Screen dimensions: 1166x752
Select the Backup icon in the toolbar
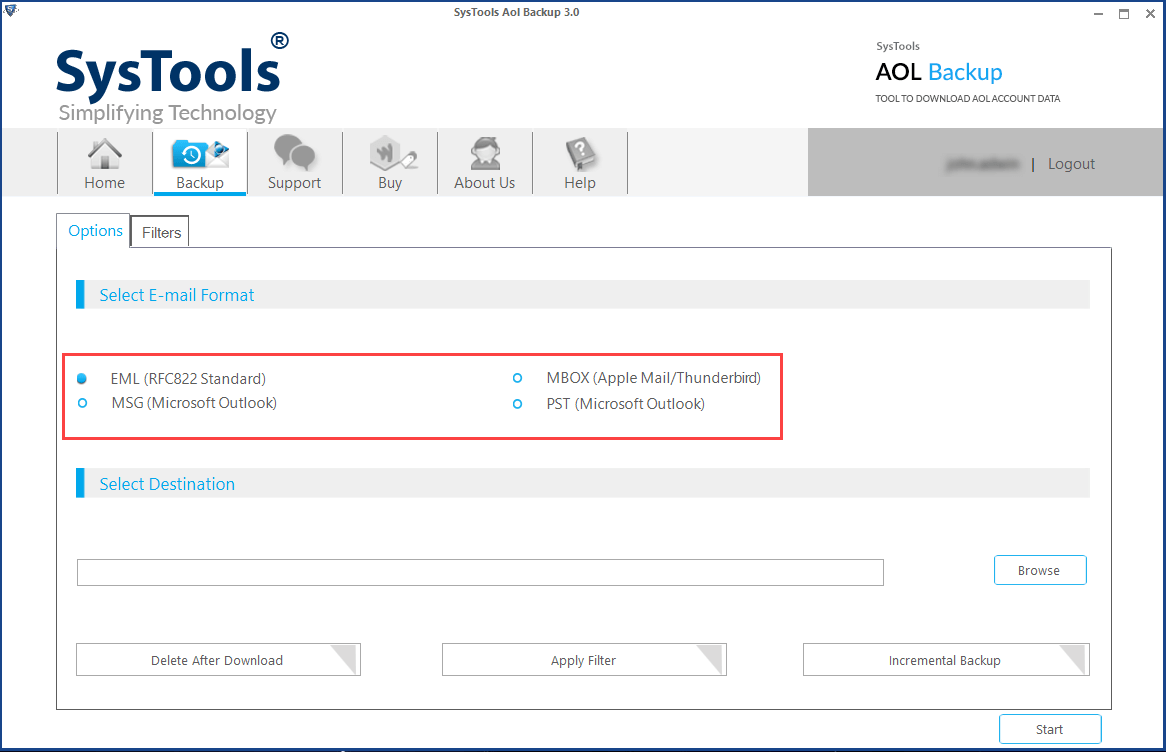[199, 162]
